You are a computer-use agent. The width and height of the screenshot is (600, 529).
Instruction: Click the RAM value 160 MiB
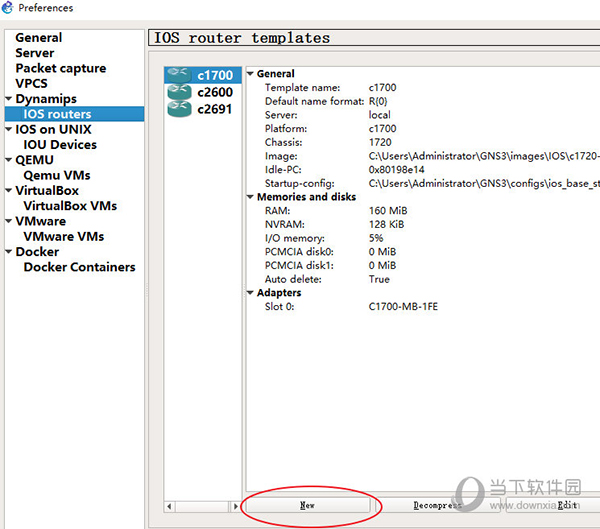click(x=388, y=211)
